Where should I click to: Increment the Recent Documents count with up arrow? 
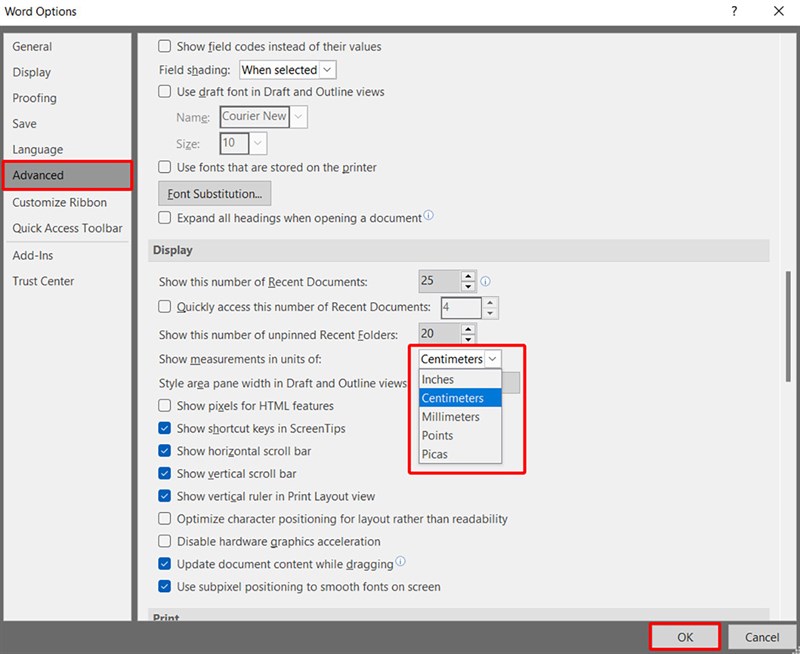pos(466,276)
